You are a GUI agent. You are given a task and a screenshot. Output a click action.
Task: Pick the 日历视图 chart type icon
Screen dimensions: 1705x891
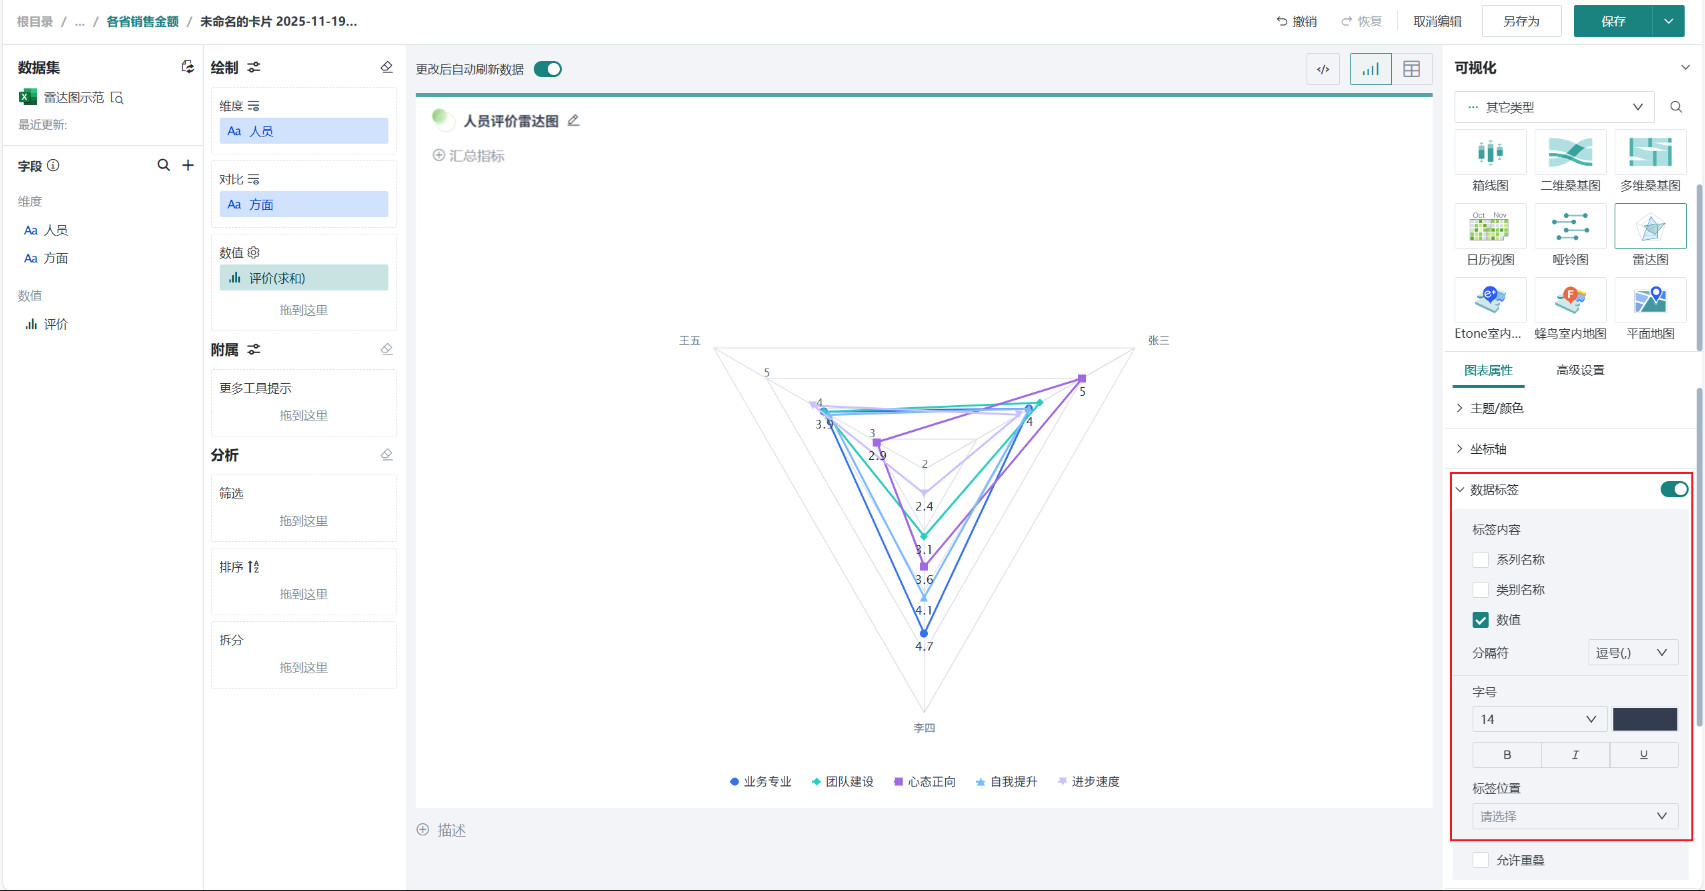(1490, 227)
